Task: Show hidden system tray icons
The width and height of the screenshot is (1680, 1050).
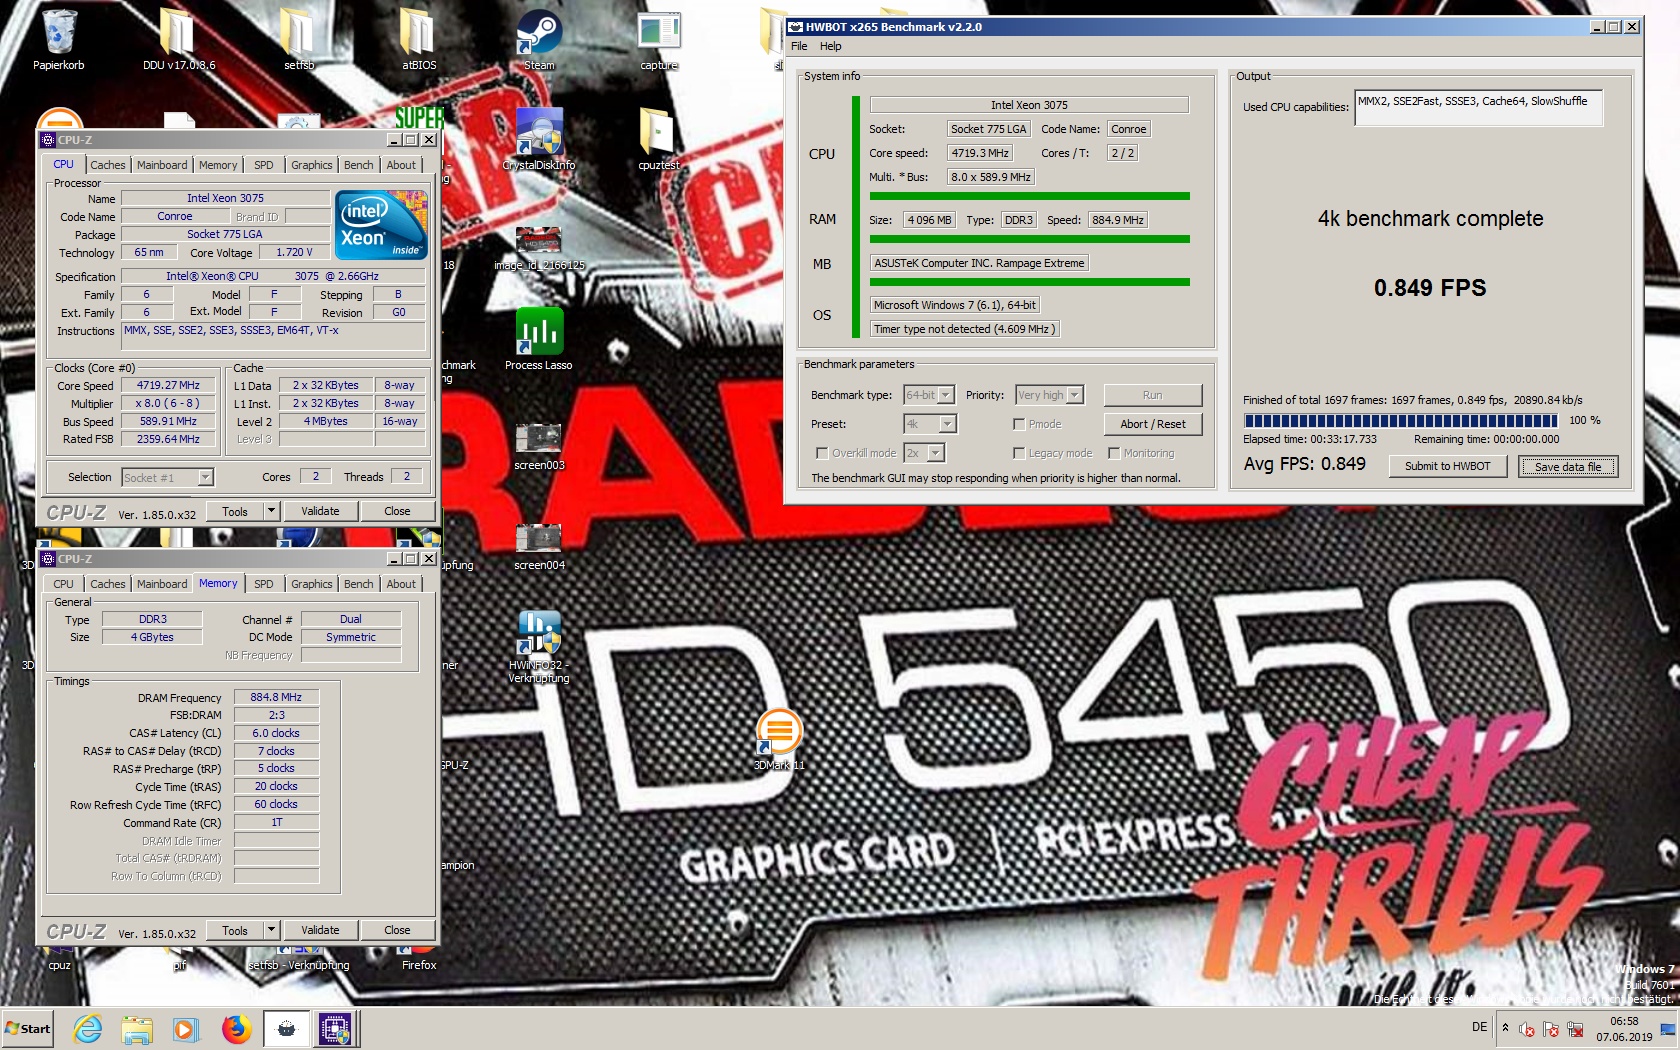Action: pyautogui.click(x=1505, y=1028)
